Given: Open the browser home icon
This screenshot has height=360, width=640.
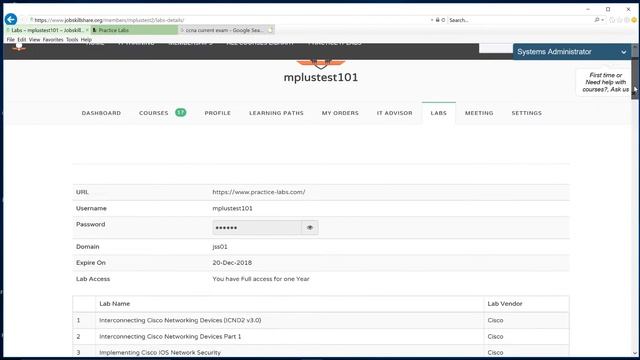Looking at the screenshot, I should pyautogui.click(x=612, y=20).
